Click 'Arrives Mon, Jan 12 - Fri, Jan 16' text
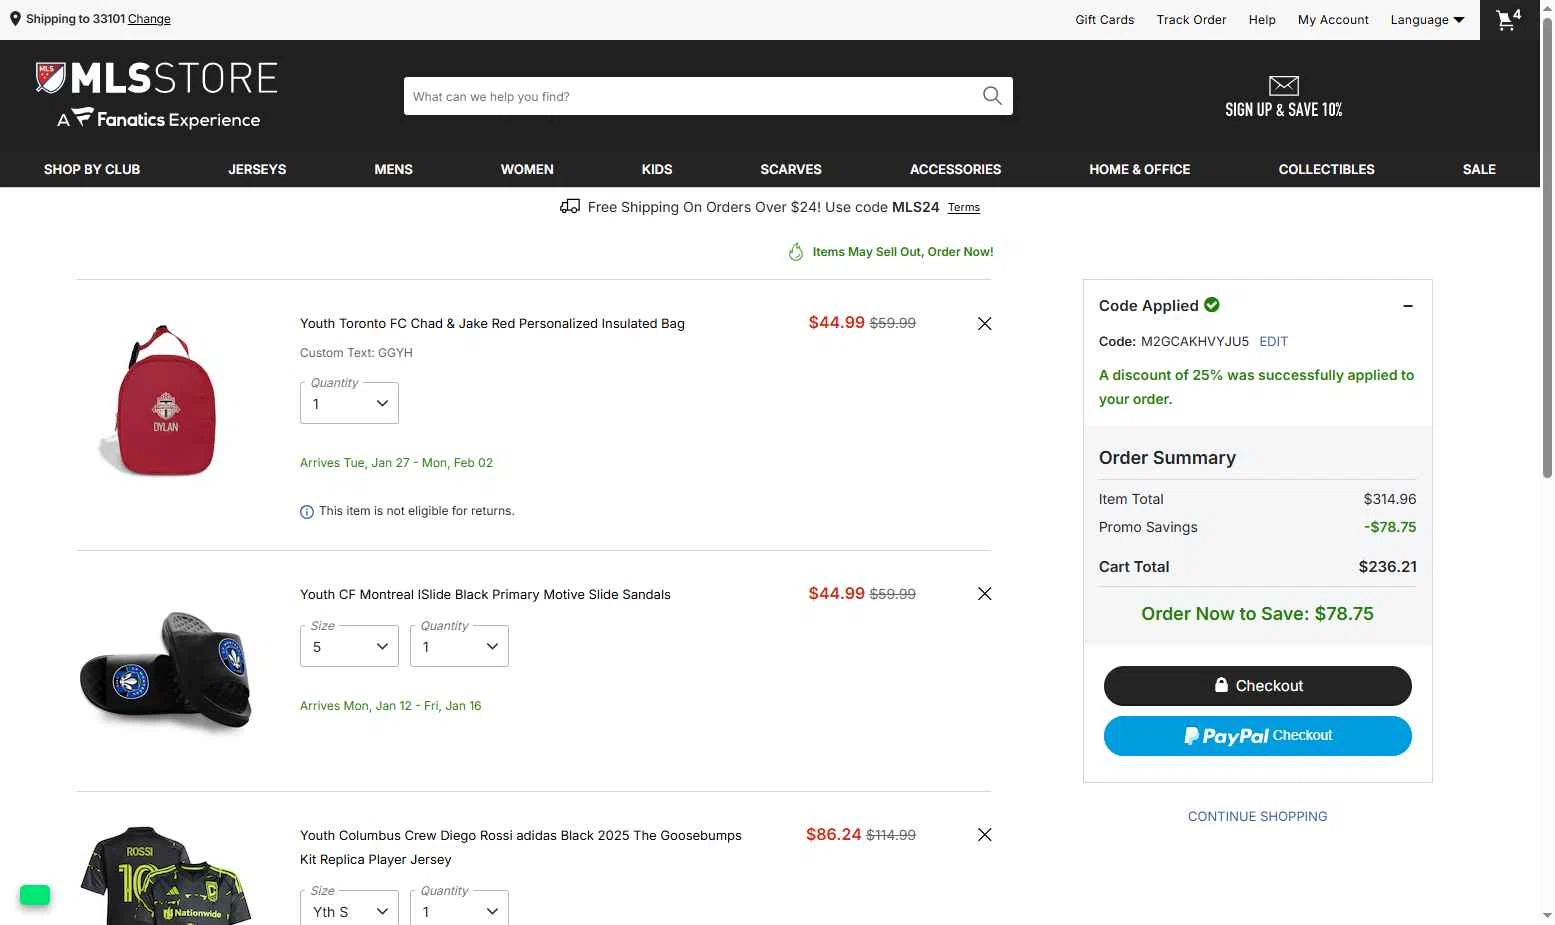 [x=390, y=706]
